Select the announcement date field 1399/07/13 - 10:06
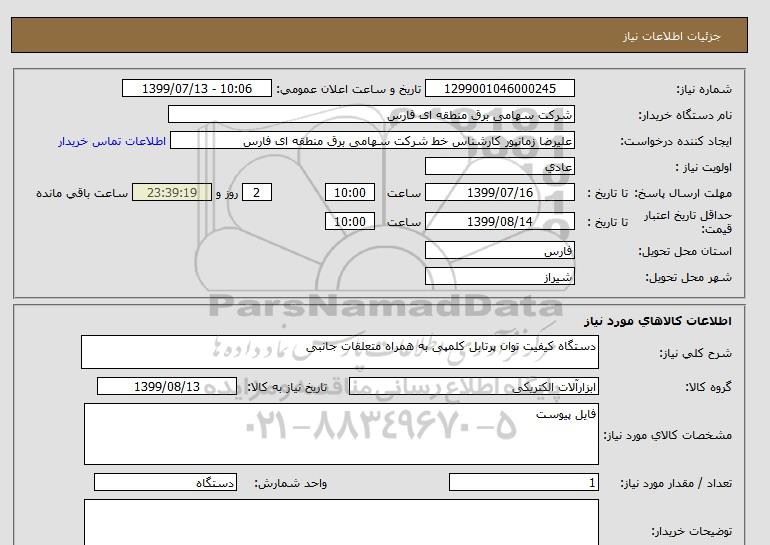Image resolution: width=770 pixels, height=545 pixels. pos(196,88)
